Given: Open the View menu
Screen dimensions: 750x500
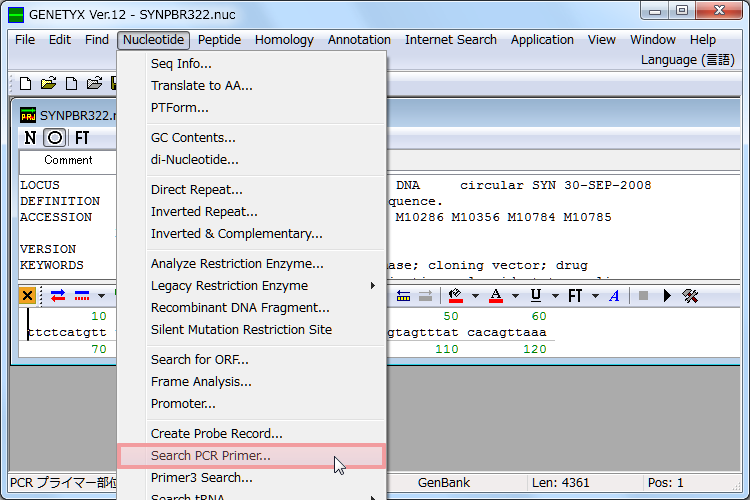Looking at the screenshot, I should (x=601, y=40).
